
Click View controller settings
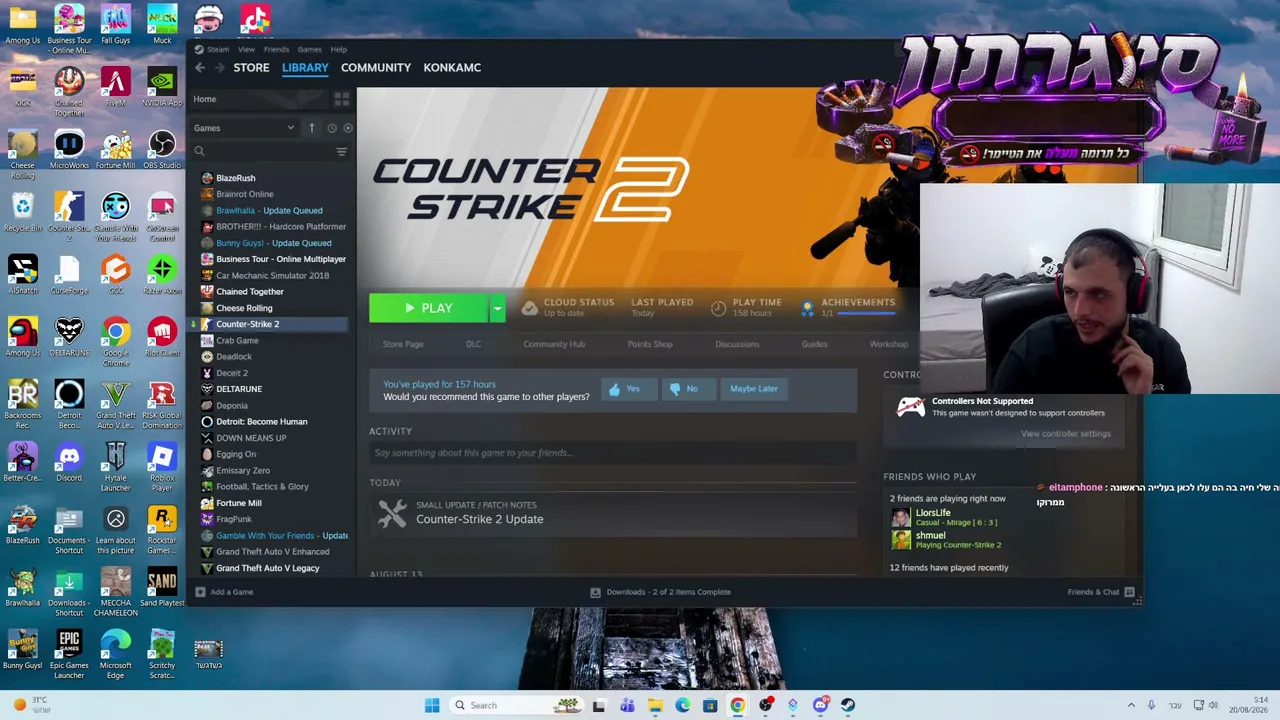coord(1066,434)
